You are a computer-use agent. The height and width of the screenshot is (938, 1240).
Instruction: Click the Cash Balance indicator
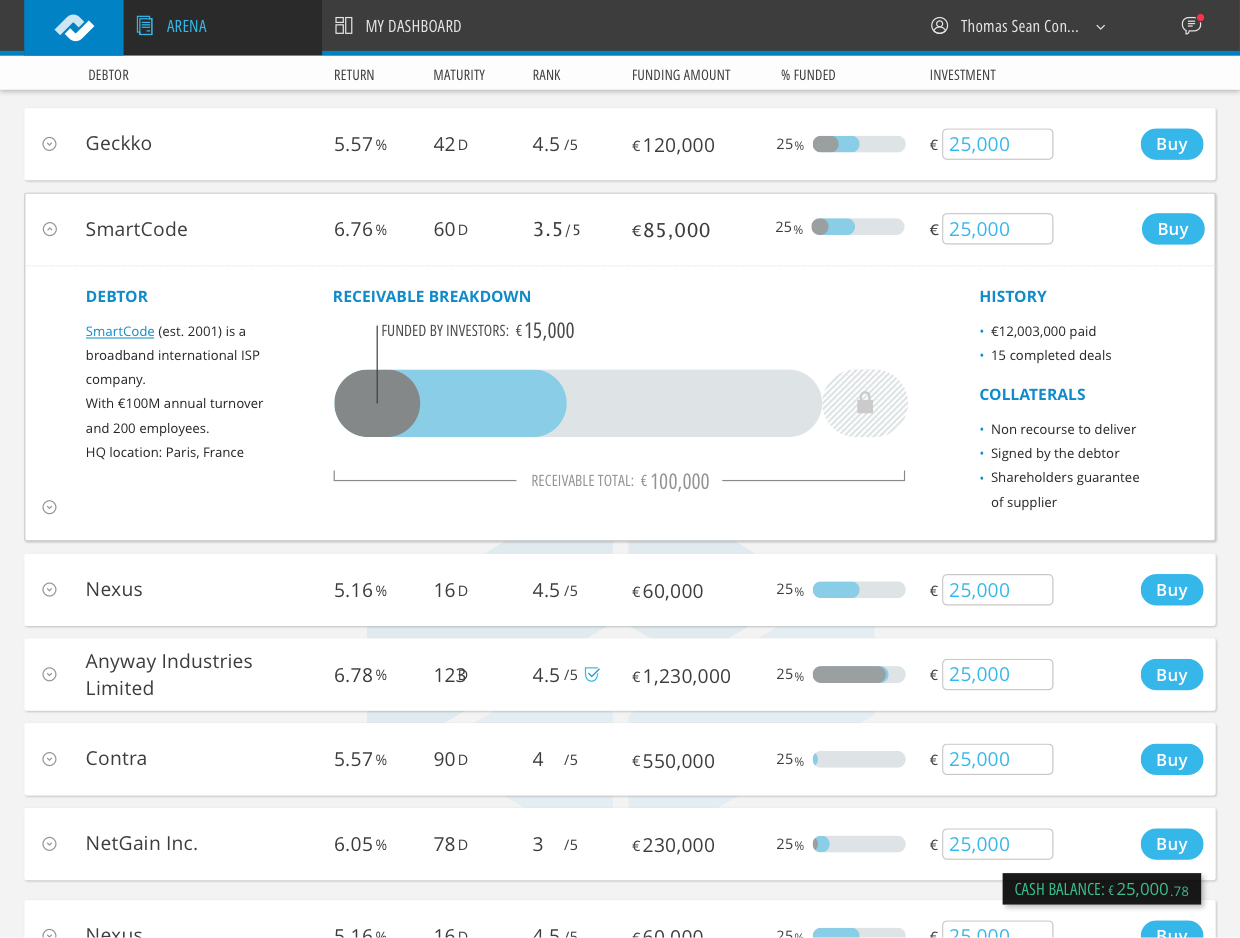click(x=1101, y=889)
